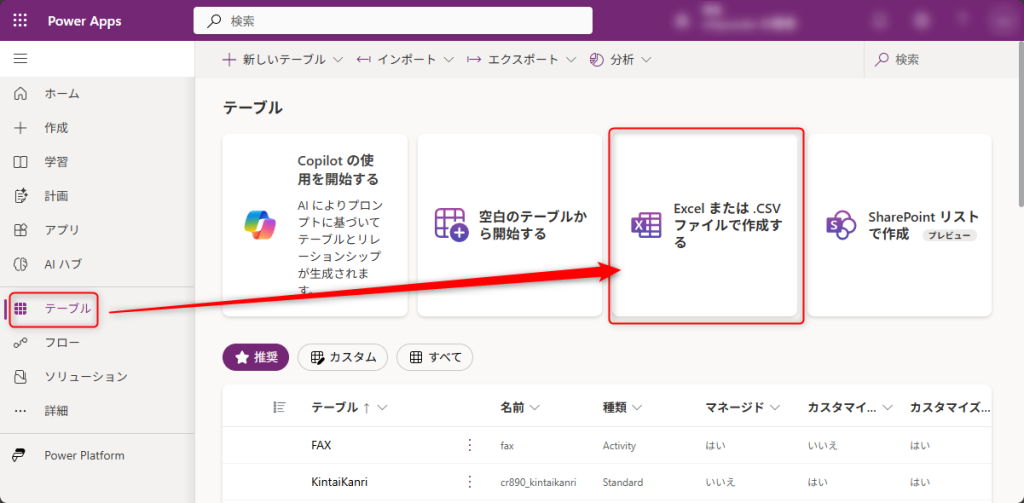The width and height of the screenshot is (1024, 503).
Task: Open more options for FAX row
Action: [x=469, y=446]
